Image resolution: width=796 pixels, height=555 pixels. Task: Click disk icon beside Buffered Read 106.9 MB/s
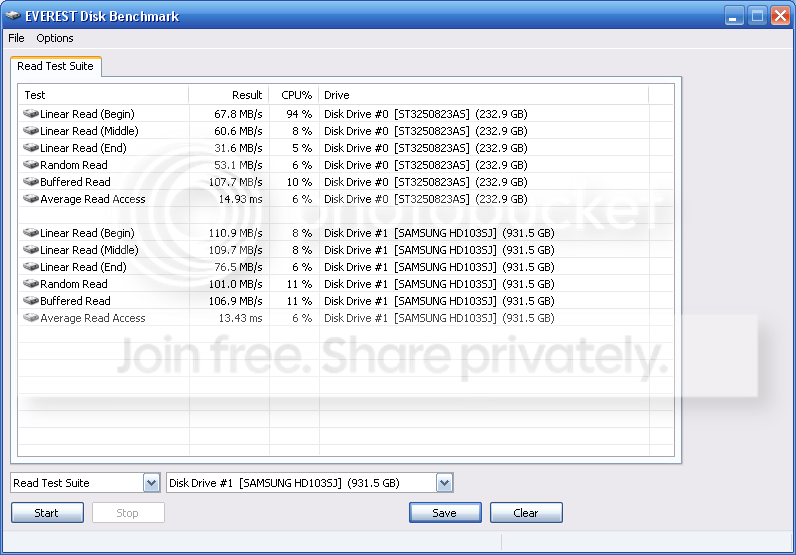coord(31,301)
